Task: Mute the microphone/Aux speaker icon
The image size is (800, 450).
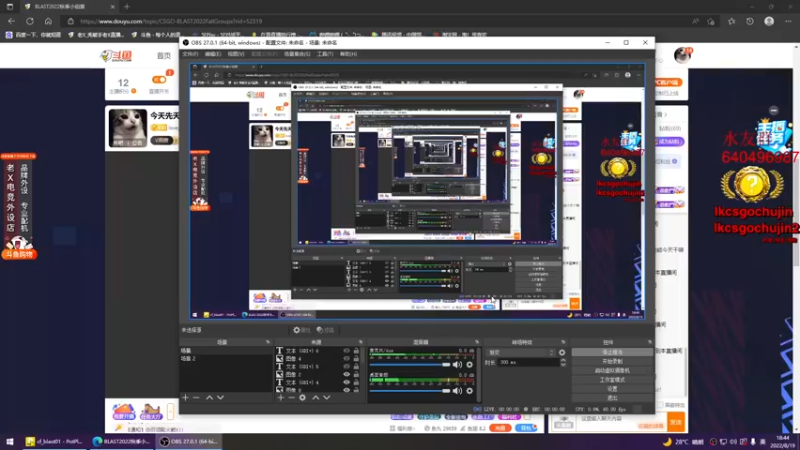Action: pos(457,365)
